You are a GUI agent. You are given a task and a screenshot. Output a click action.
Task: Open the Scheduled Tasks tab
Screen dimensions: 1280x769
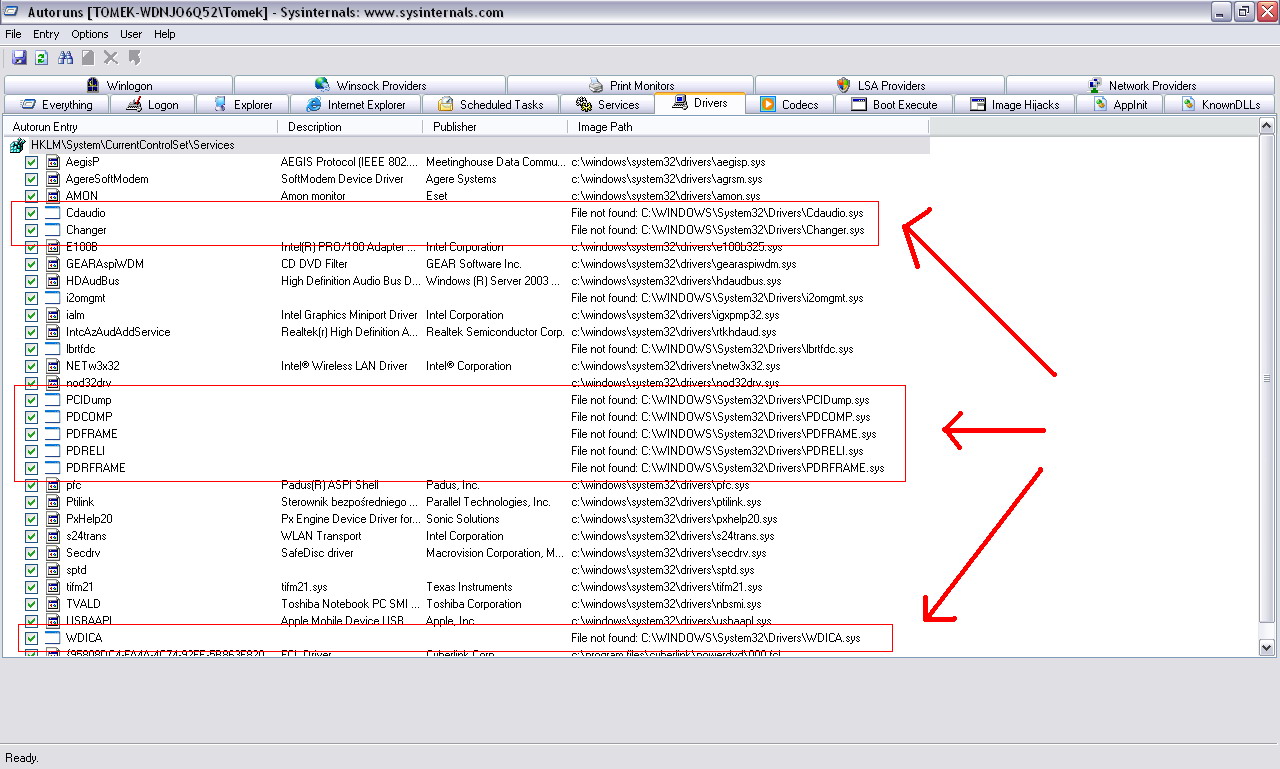click(x=490, y=104)
